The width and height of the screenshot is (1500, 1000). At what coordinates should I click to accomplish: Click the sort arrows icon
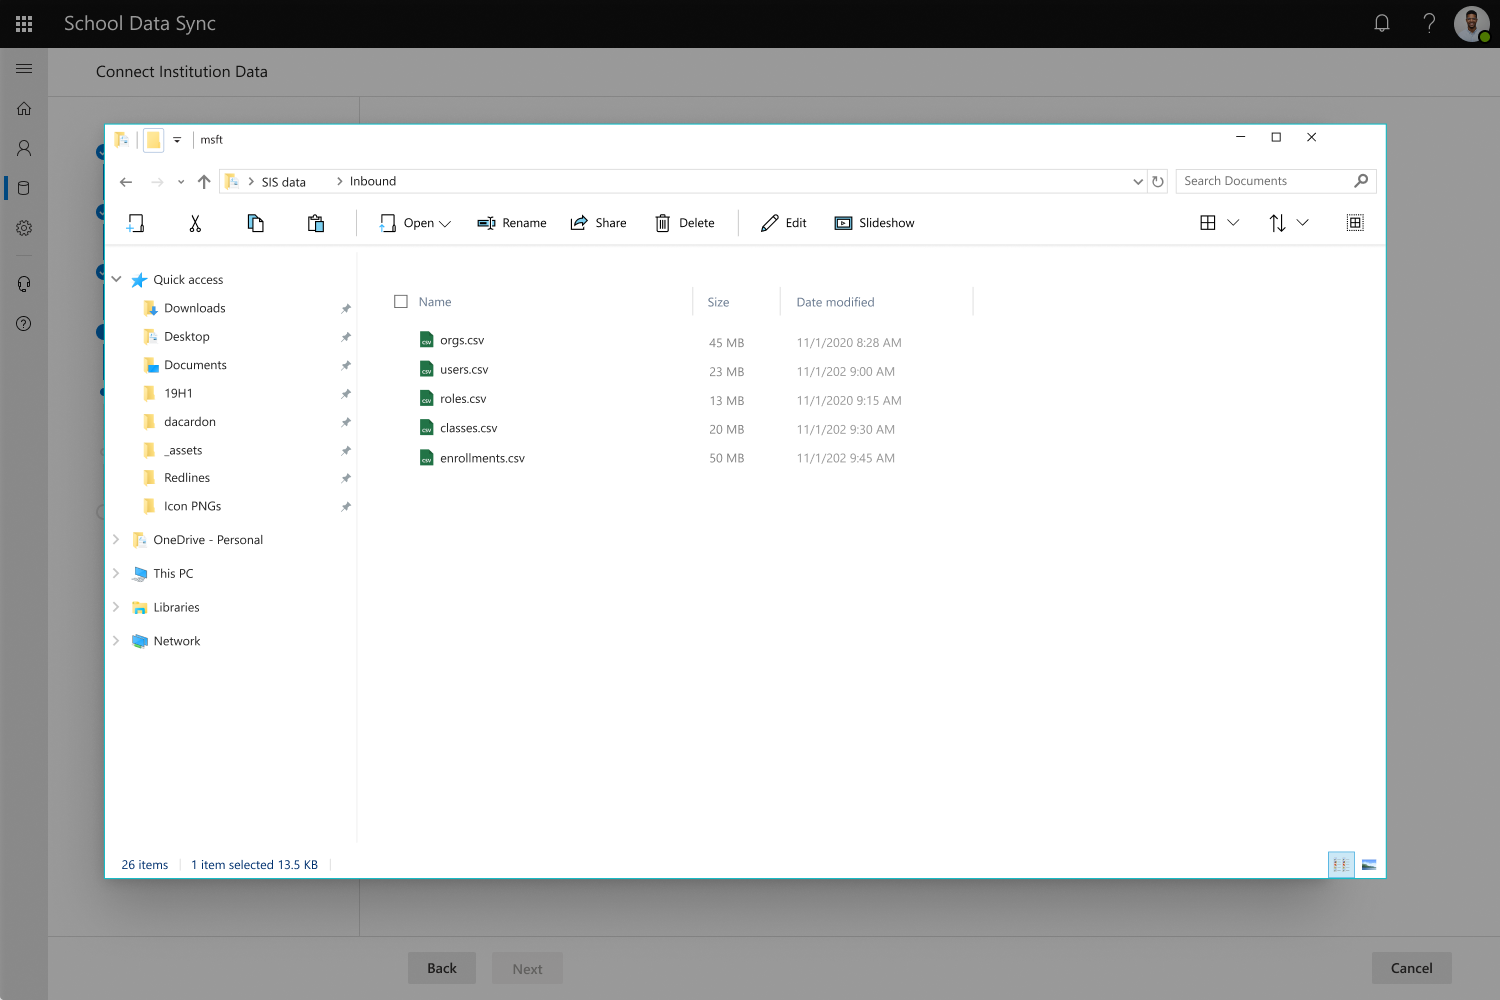tap(1278, 223)
